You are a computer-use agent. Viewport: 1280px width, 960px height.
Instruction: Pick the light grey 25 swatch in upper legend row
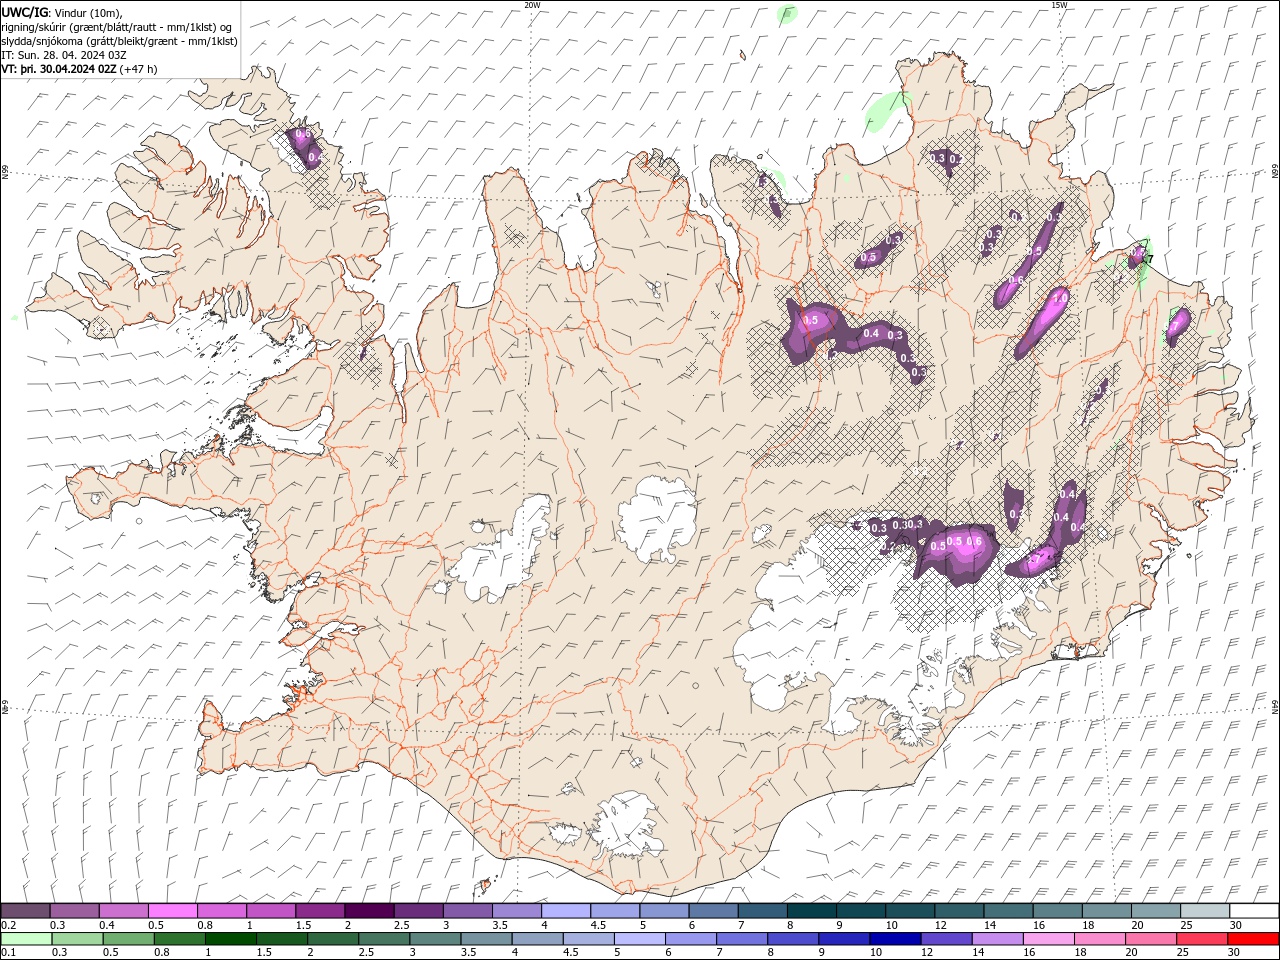click(x=1206, y=911)
